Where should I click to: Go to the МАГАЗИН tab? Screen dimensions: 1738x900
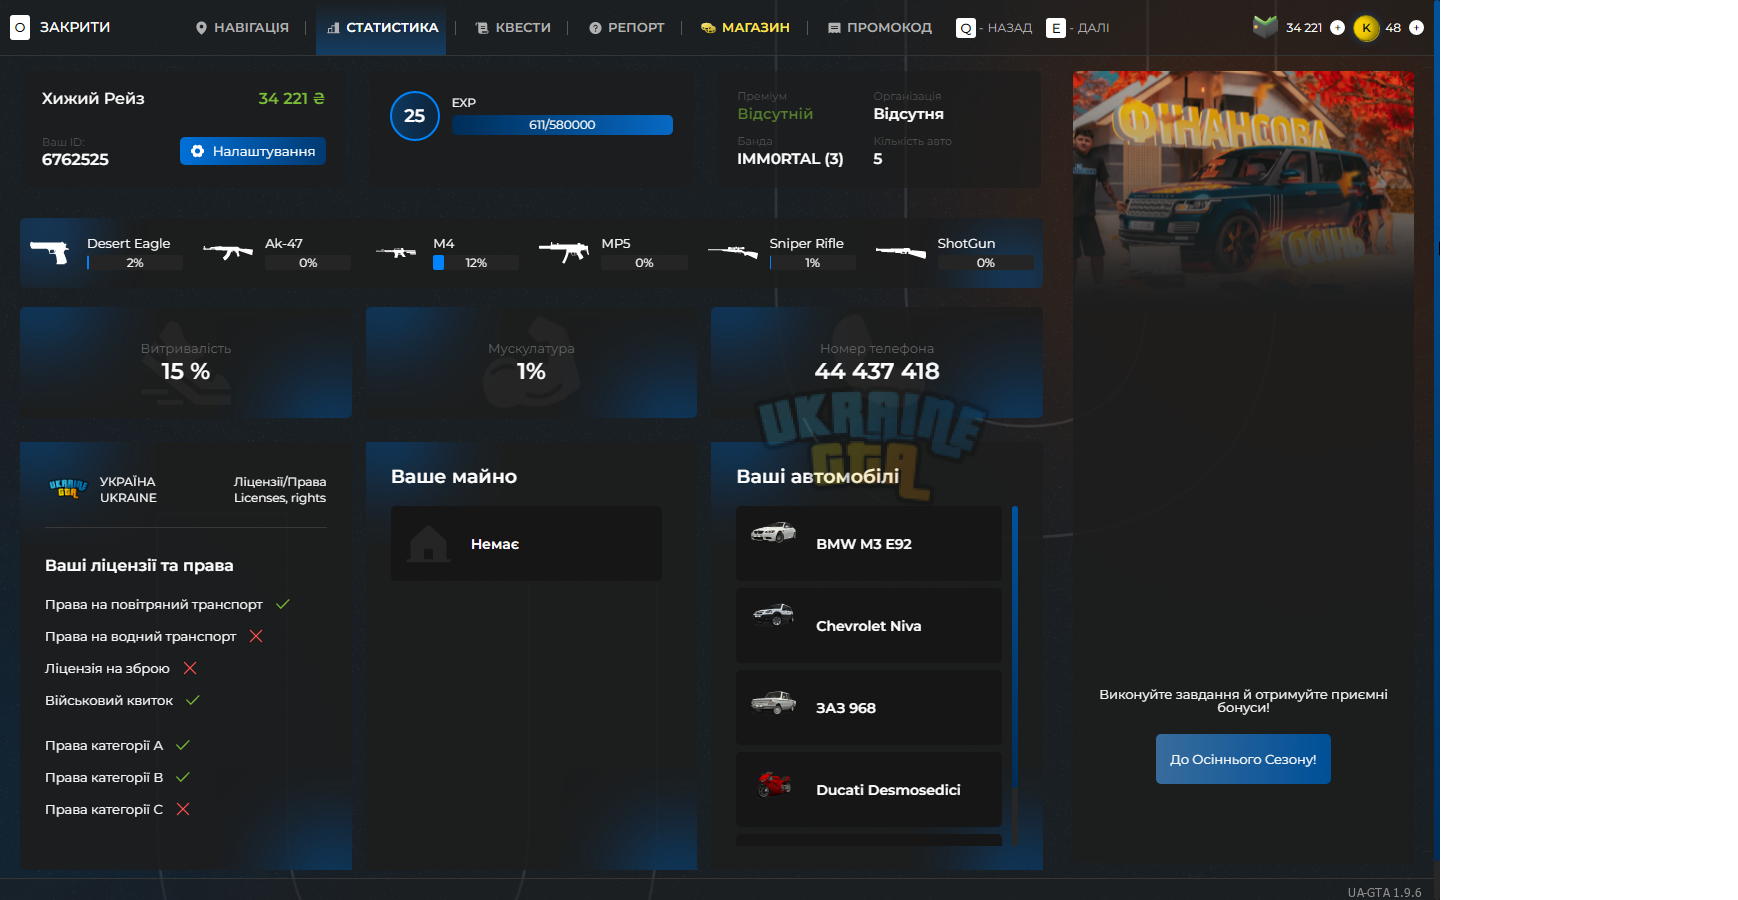click(x=745, y=28)
